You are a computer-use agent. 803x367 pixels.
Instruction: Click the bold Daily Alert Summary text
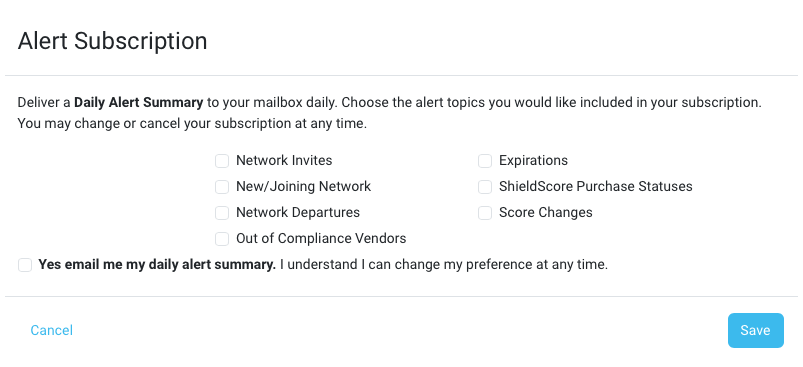139,102
